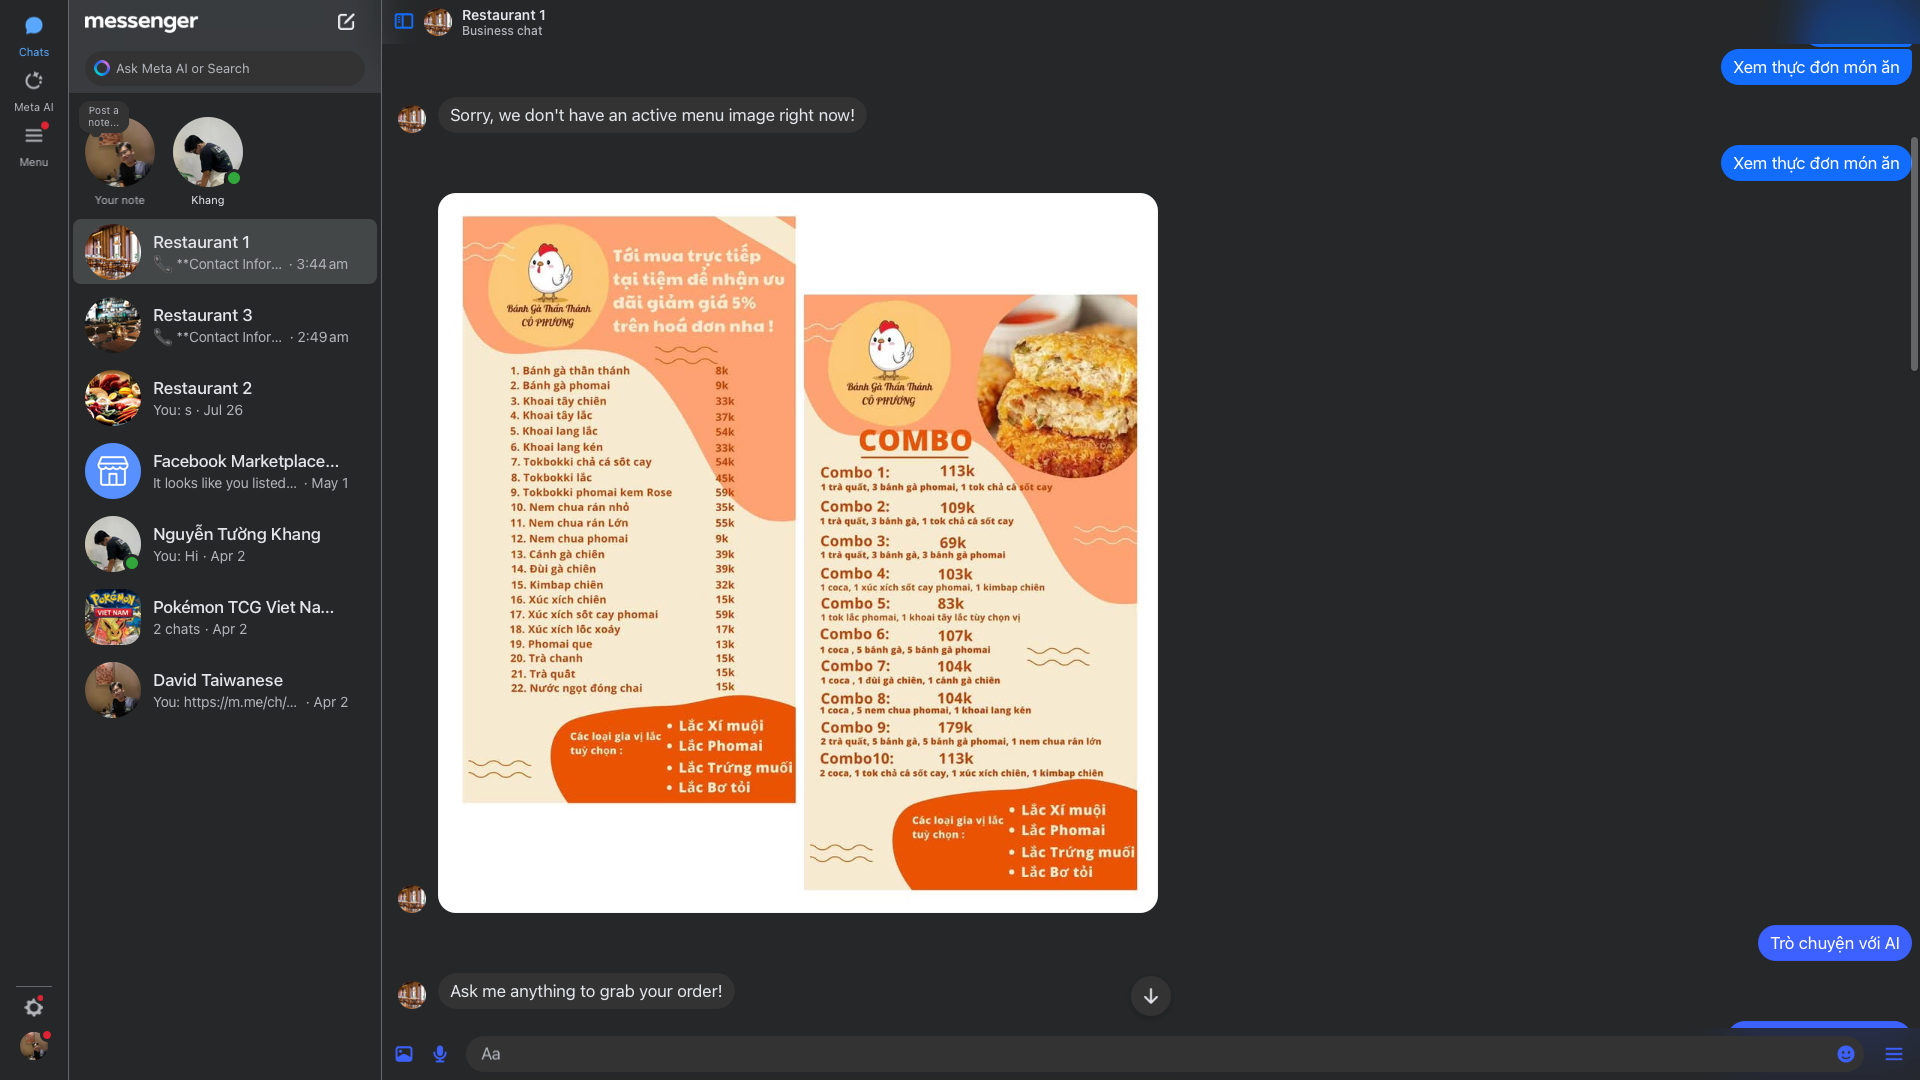
Task: Toggle the sidebar panel icon beside Restaurant 1
Action: [x=404, y=21]
